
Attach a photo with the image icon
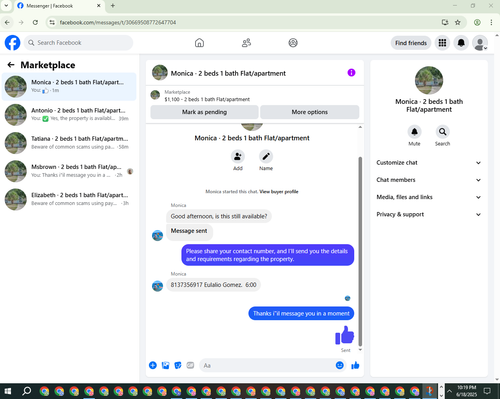coord(165,365)
